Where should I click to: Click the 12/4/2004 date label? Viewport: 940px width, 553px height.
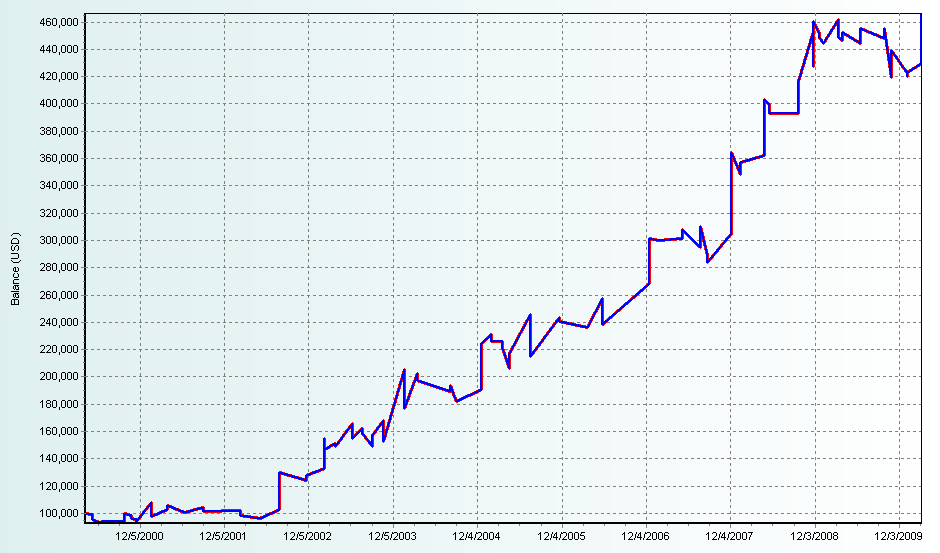coord(477,536)
